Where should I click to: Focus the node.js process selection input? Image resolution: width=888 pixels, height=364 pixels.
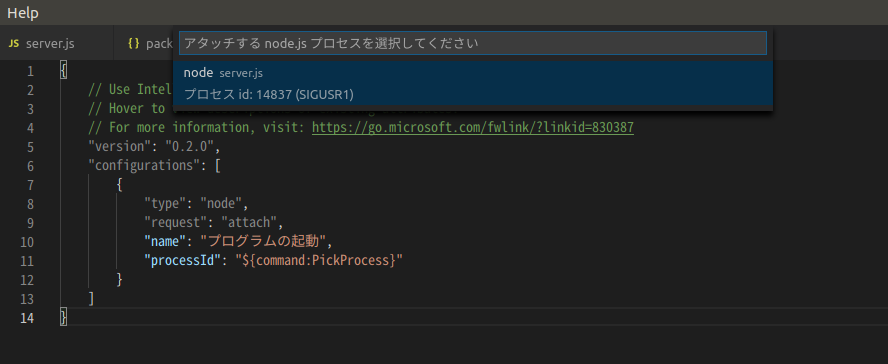[x=473, y=43]
